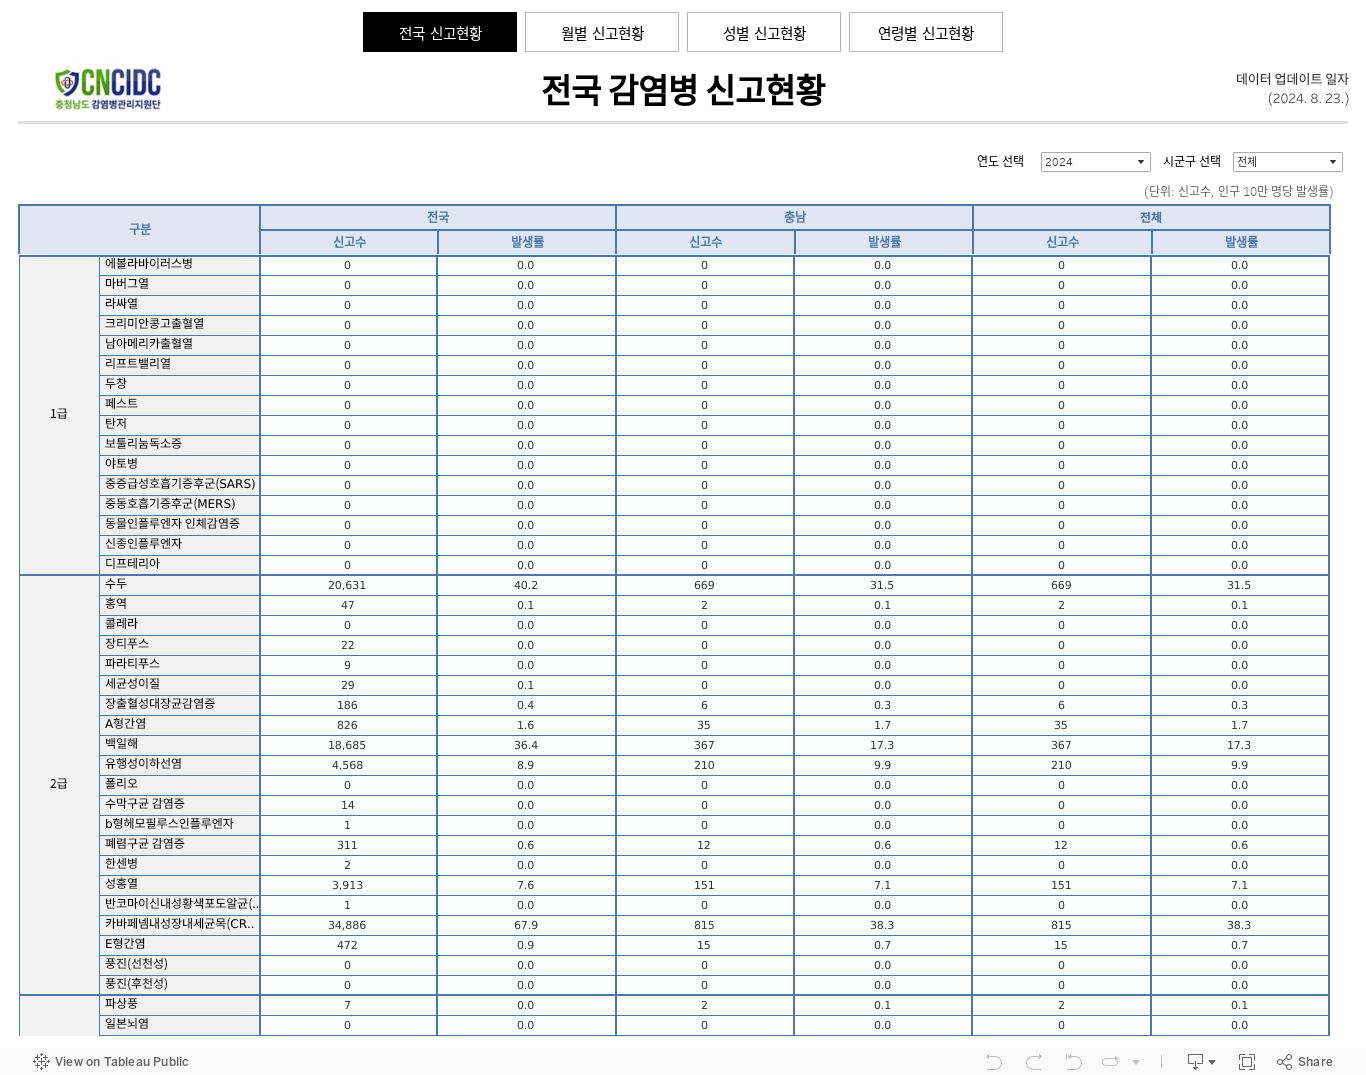Image resolution: width=1366 pixels, height=1075 pixels.
Task: Click the Revert (reset view) icon
Action: tap(1073, 1062)
